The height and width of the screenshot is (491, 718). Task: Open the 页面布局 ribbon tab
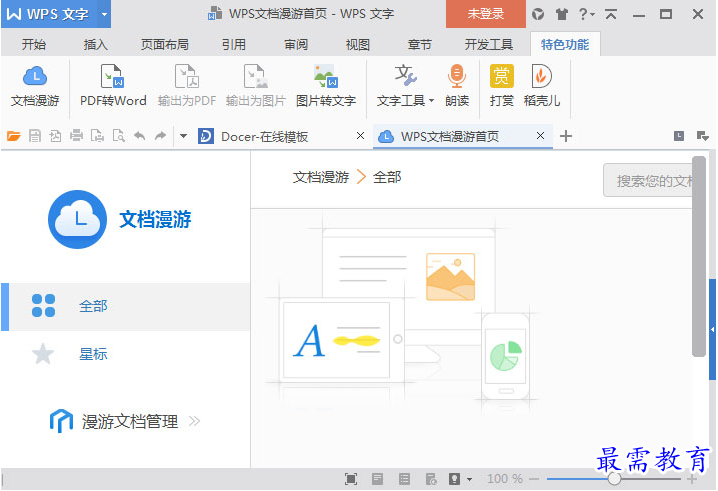(164, 44)
